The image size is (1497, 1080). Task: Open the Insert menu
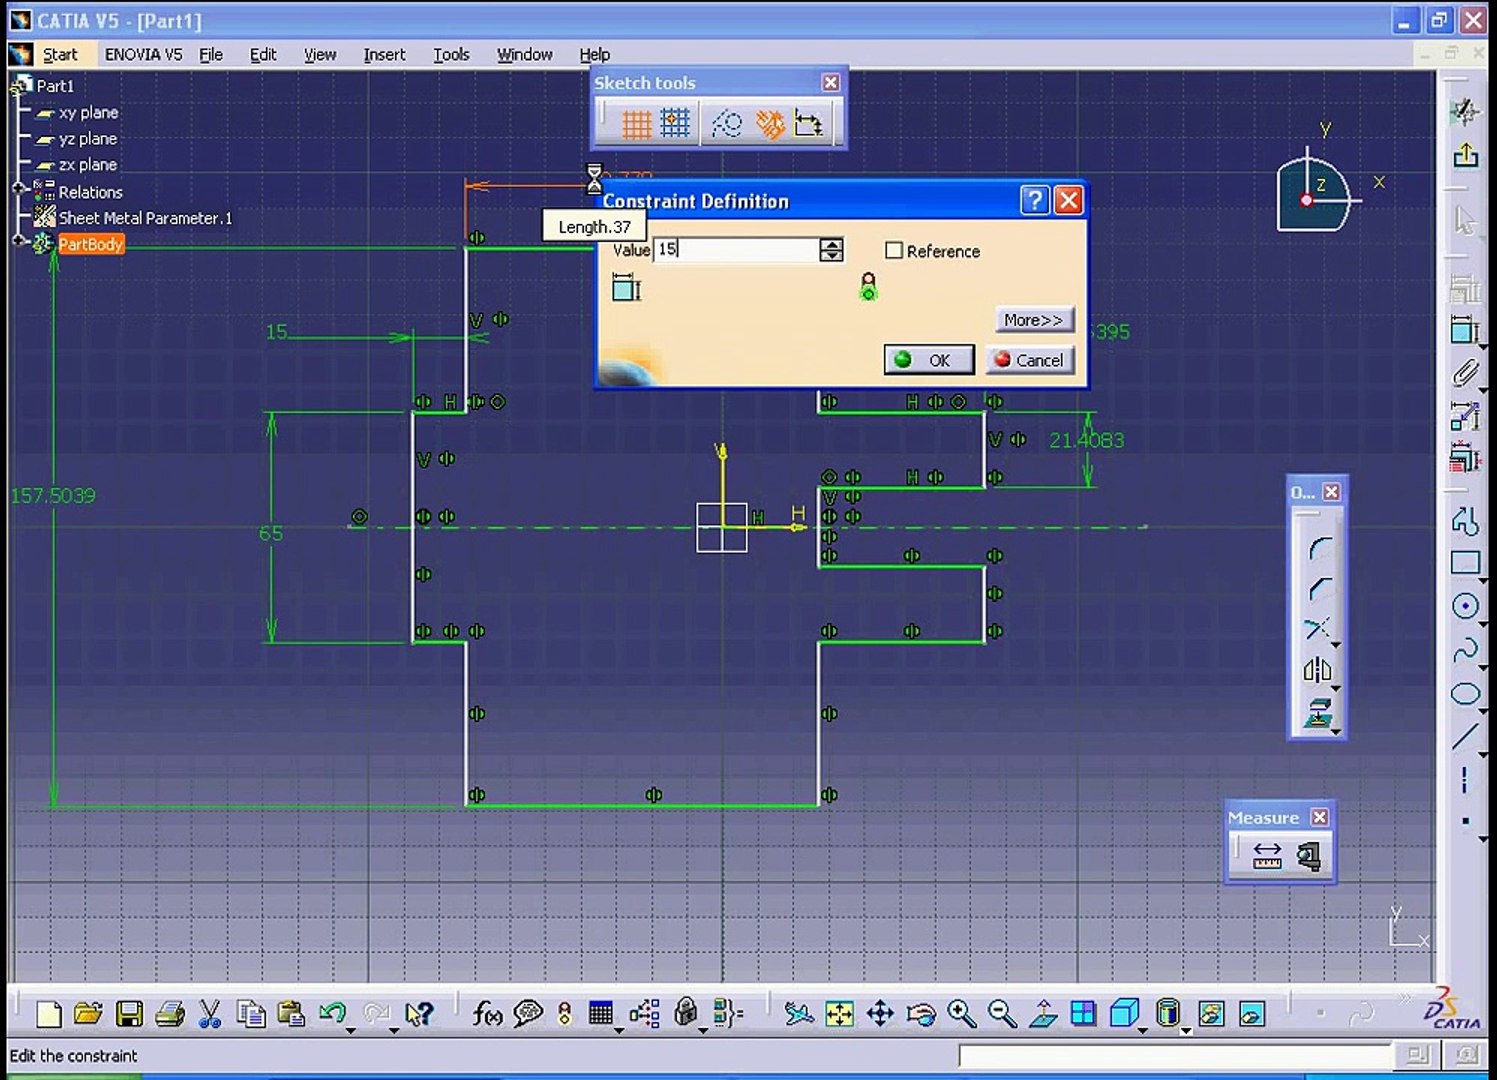384,54
